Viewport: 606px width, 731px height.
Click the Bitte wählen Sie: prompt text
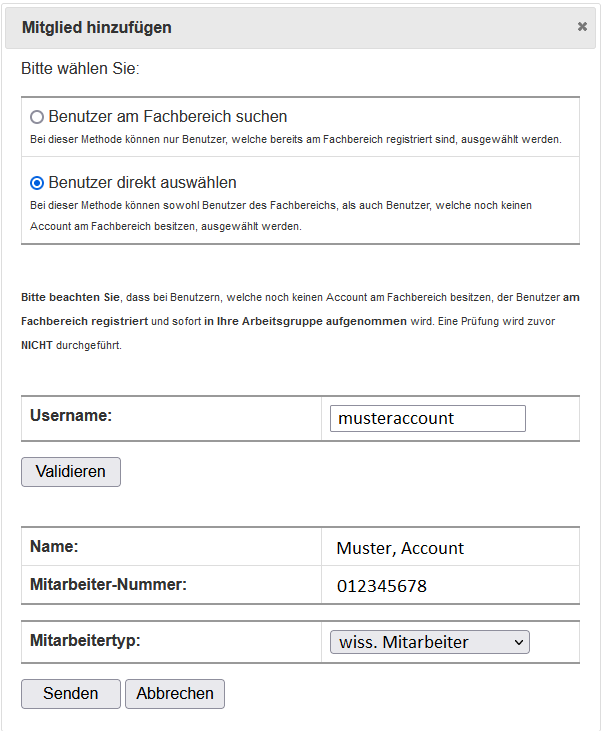pos(80,70)
